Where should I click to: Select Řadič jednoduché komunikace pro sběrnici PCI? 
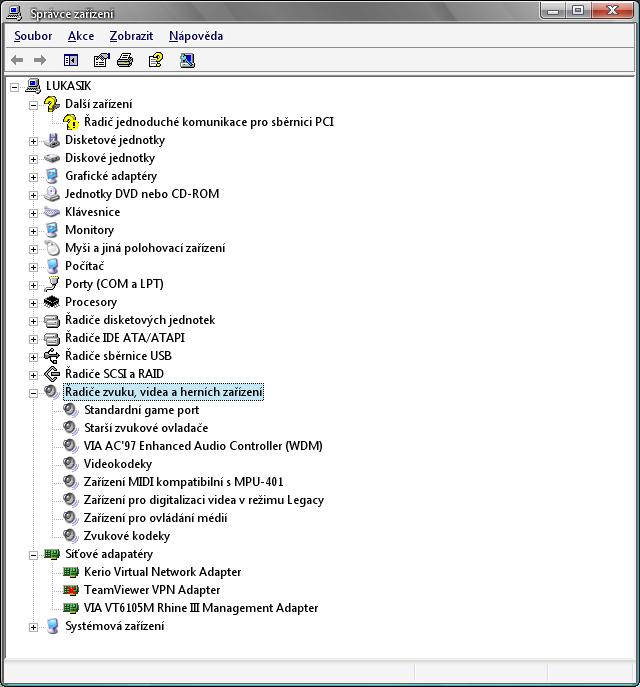point(209,122)
